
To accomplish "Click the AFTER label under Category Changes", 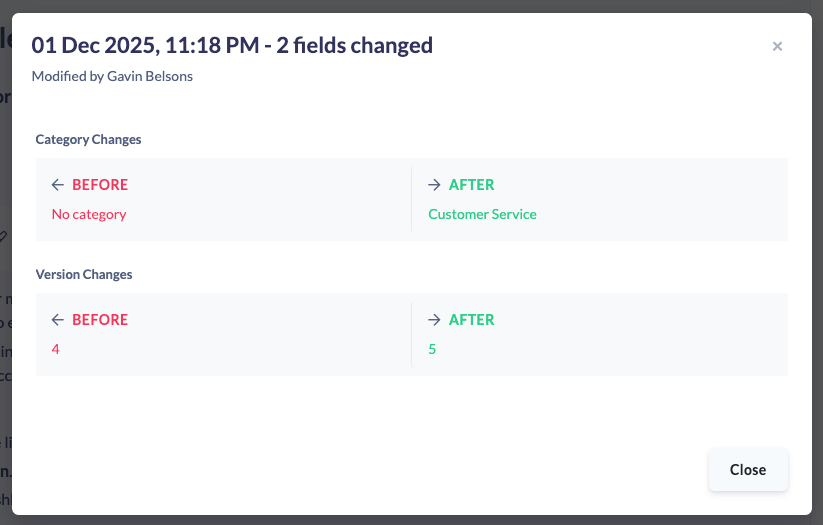I will [471, 185].
